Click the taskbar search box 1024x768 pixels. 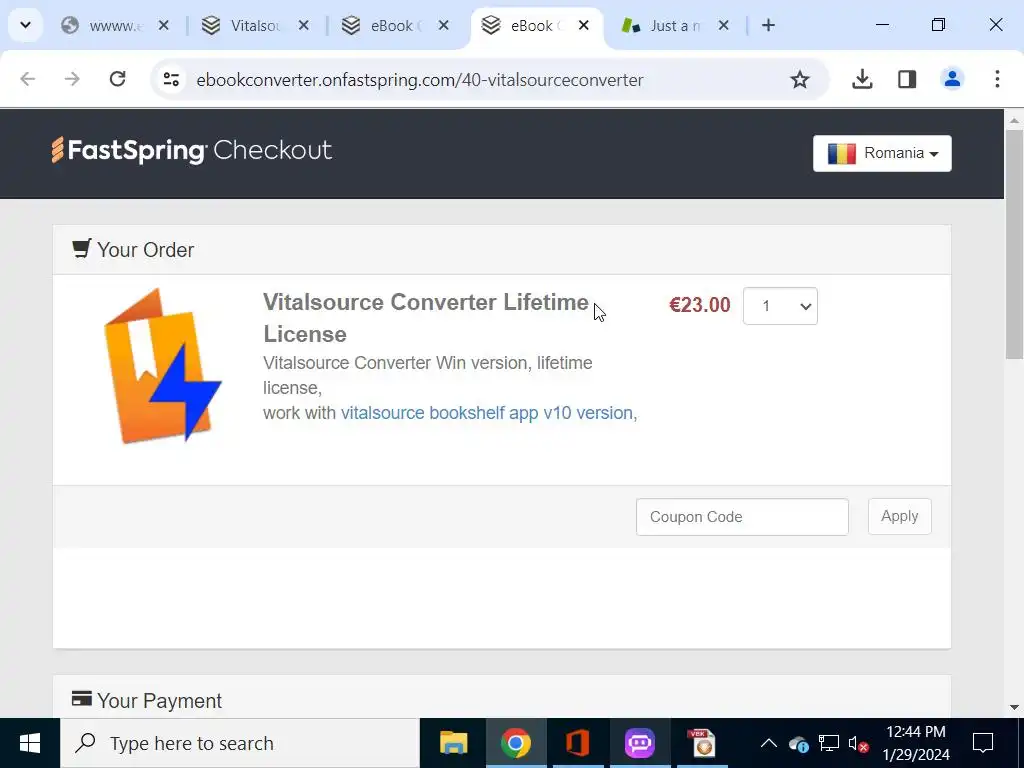(240, 743)
